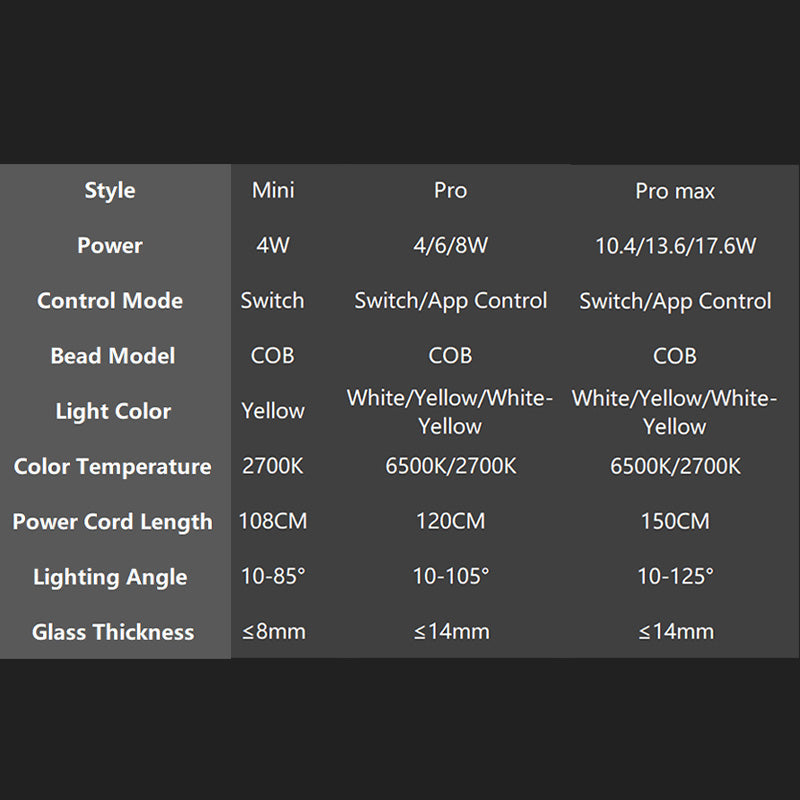Screen dimensions: 800x800
Task: Click the 4/6/8W power cell
Action: tap(450, 245)
